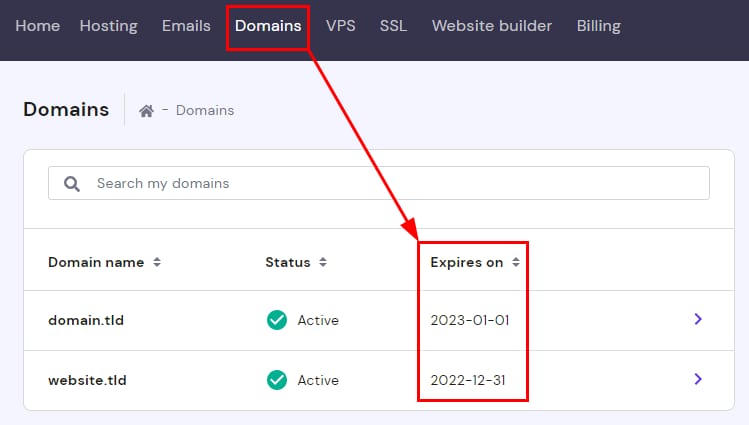Click the home icon in breadcrumb

146,111
